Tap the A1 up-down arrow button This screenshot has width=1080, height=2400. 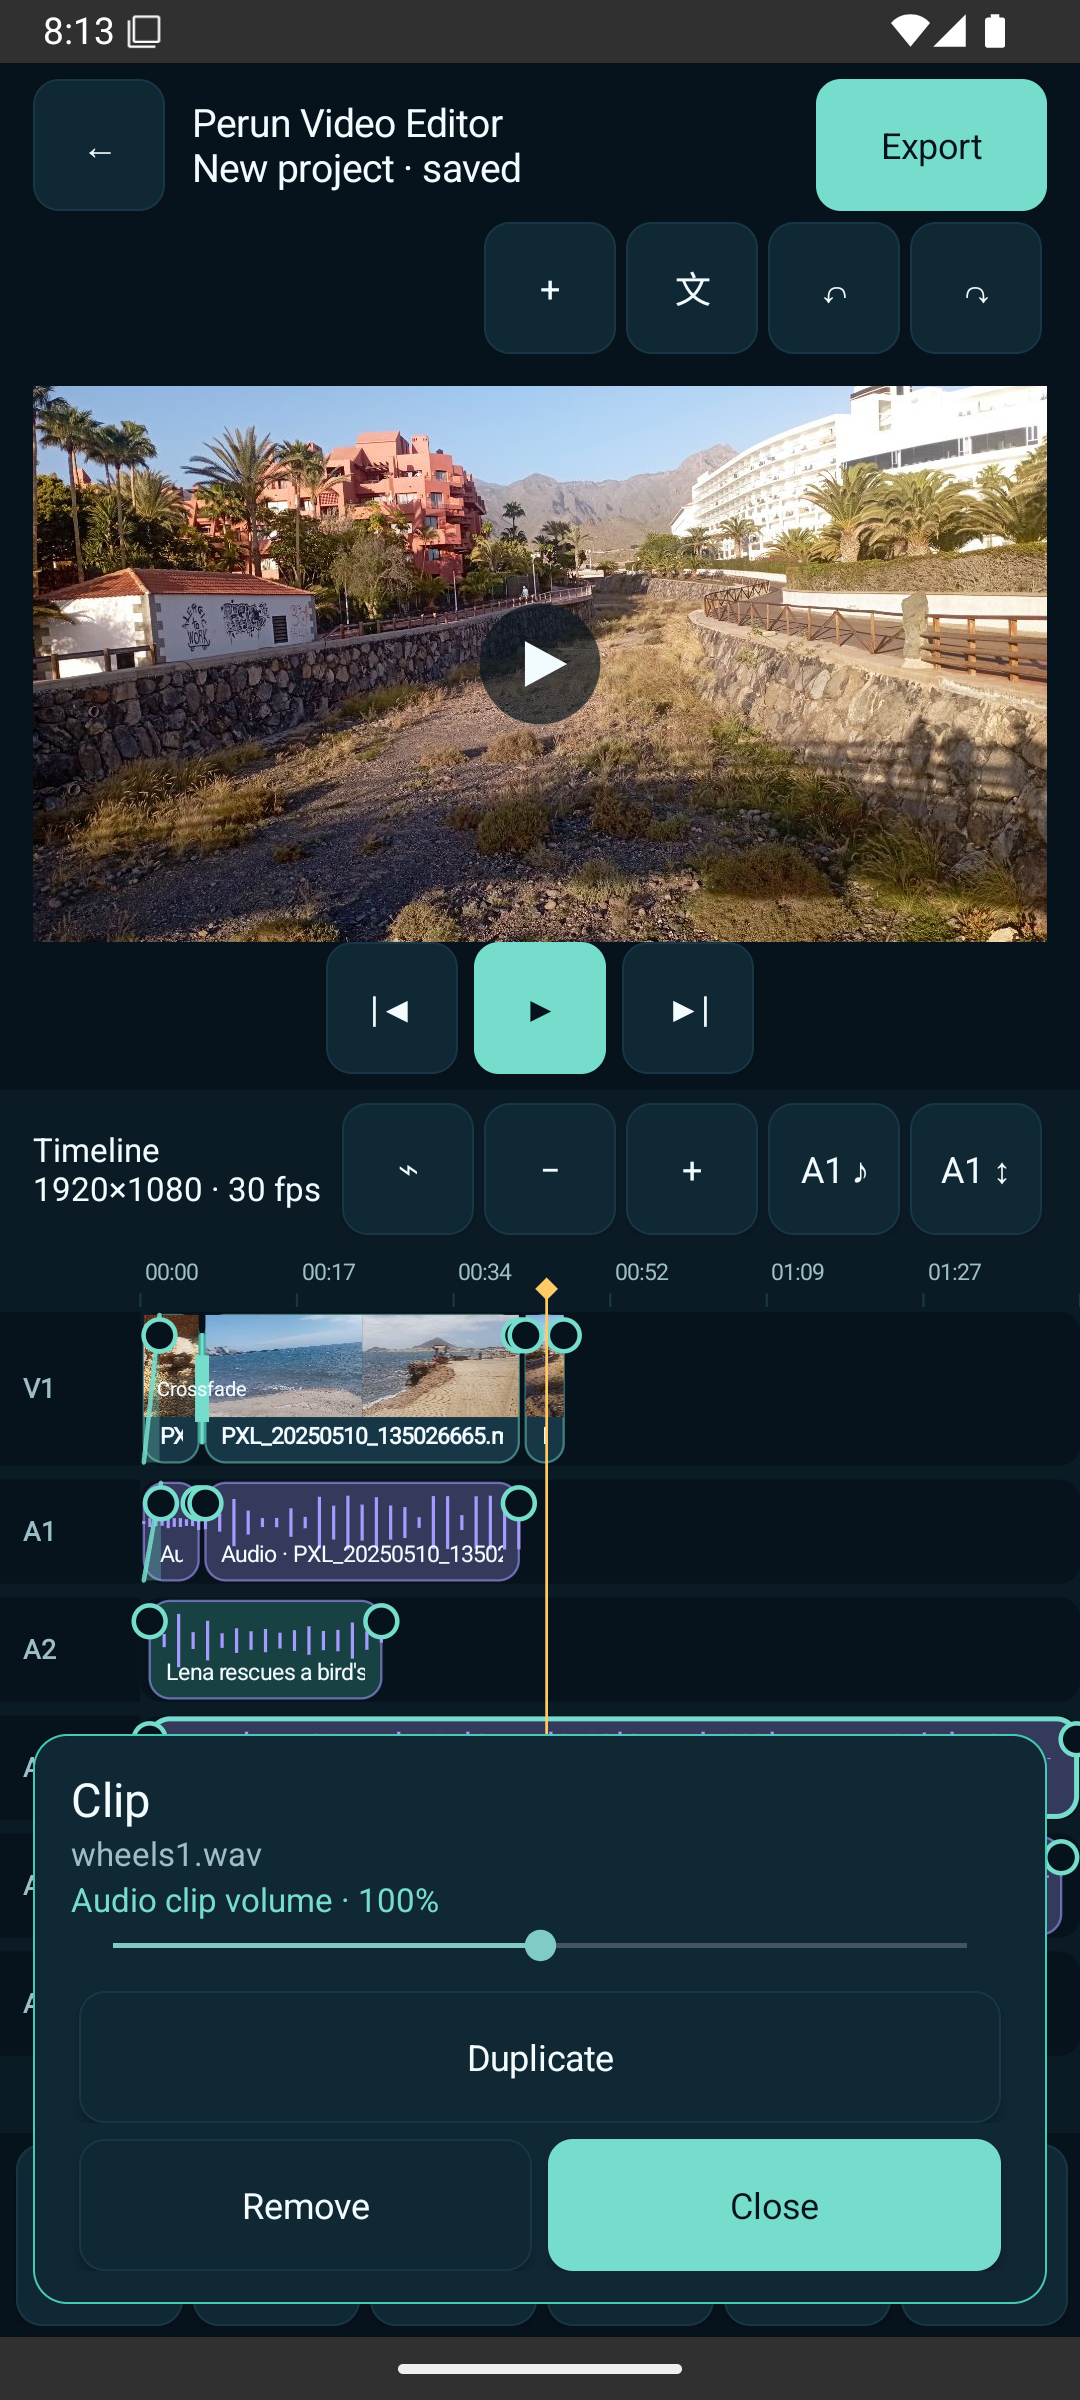coord(976,1169)
